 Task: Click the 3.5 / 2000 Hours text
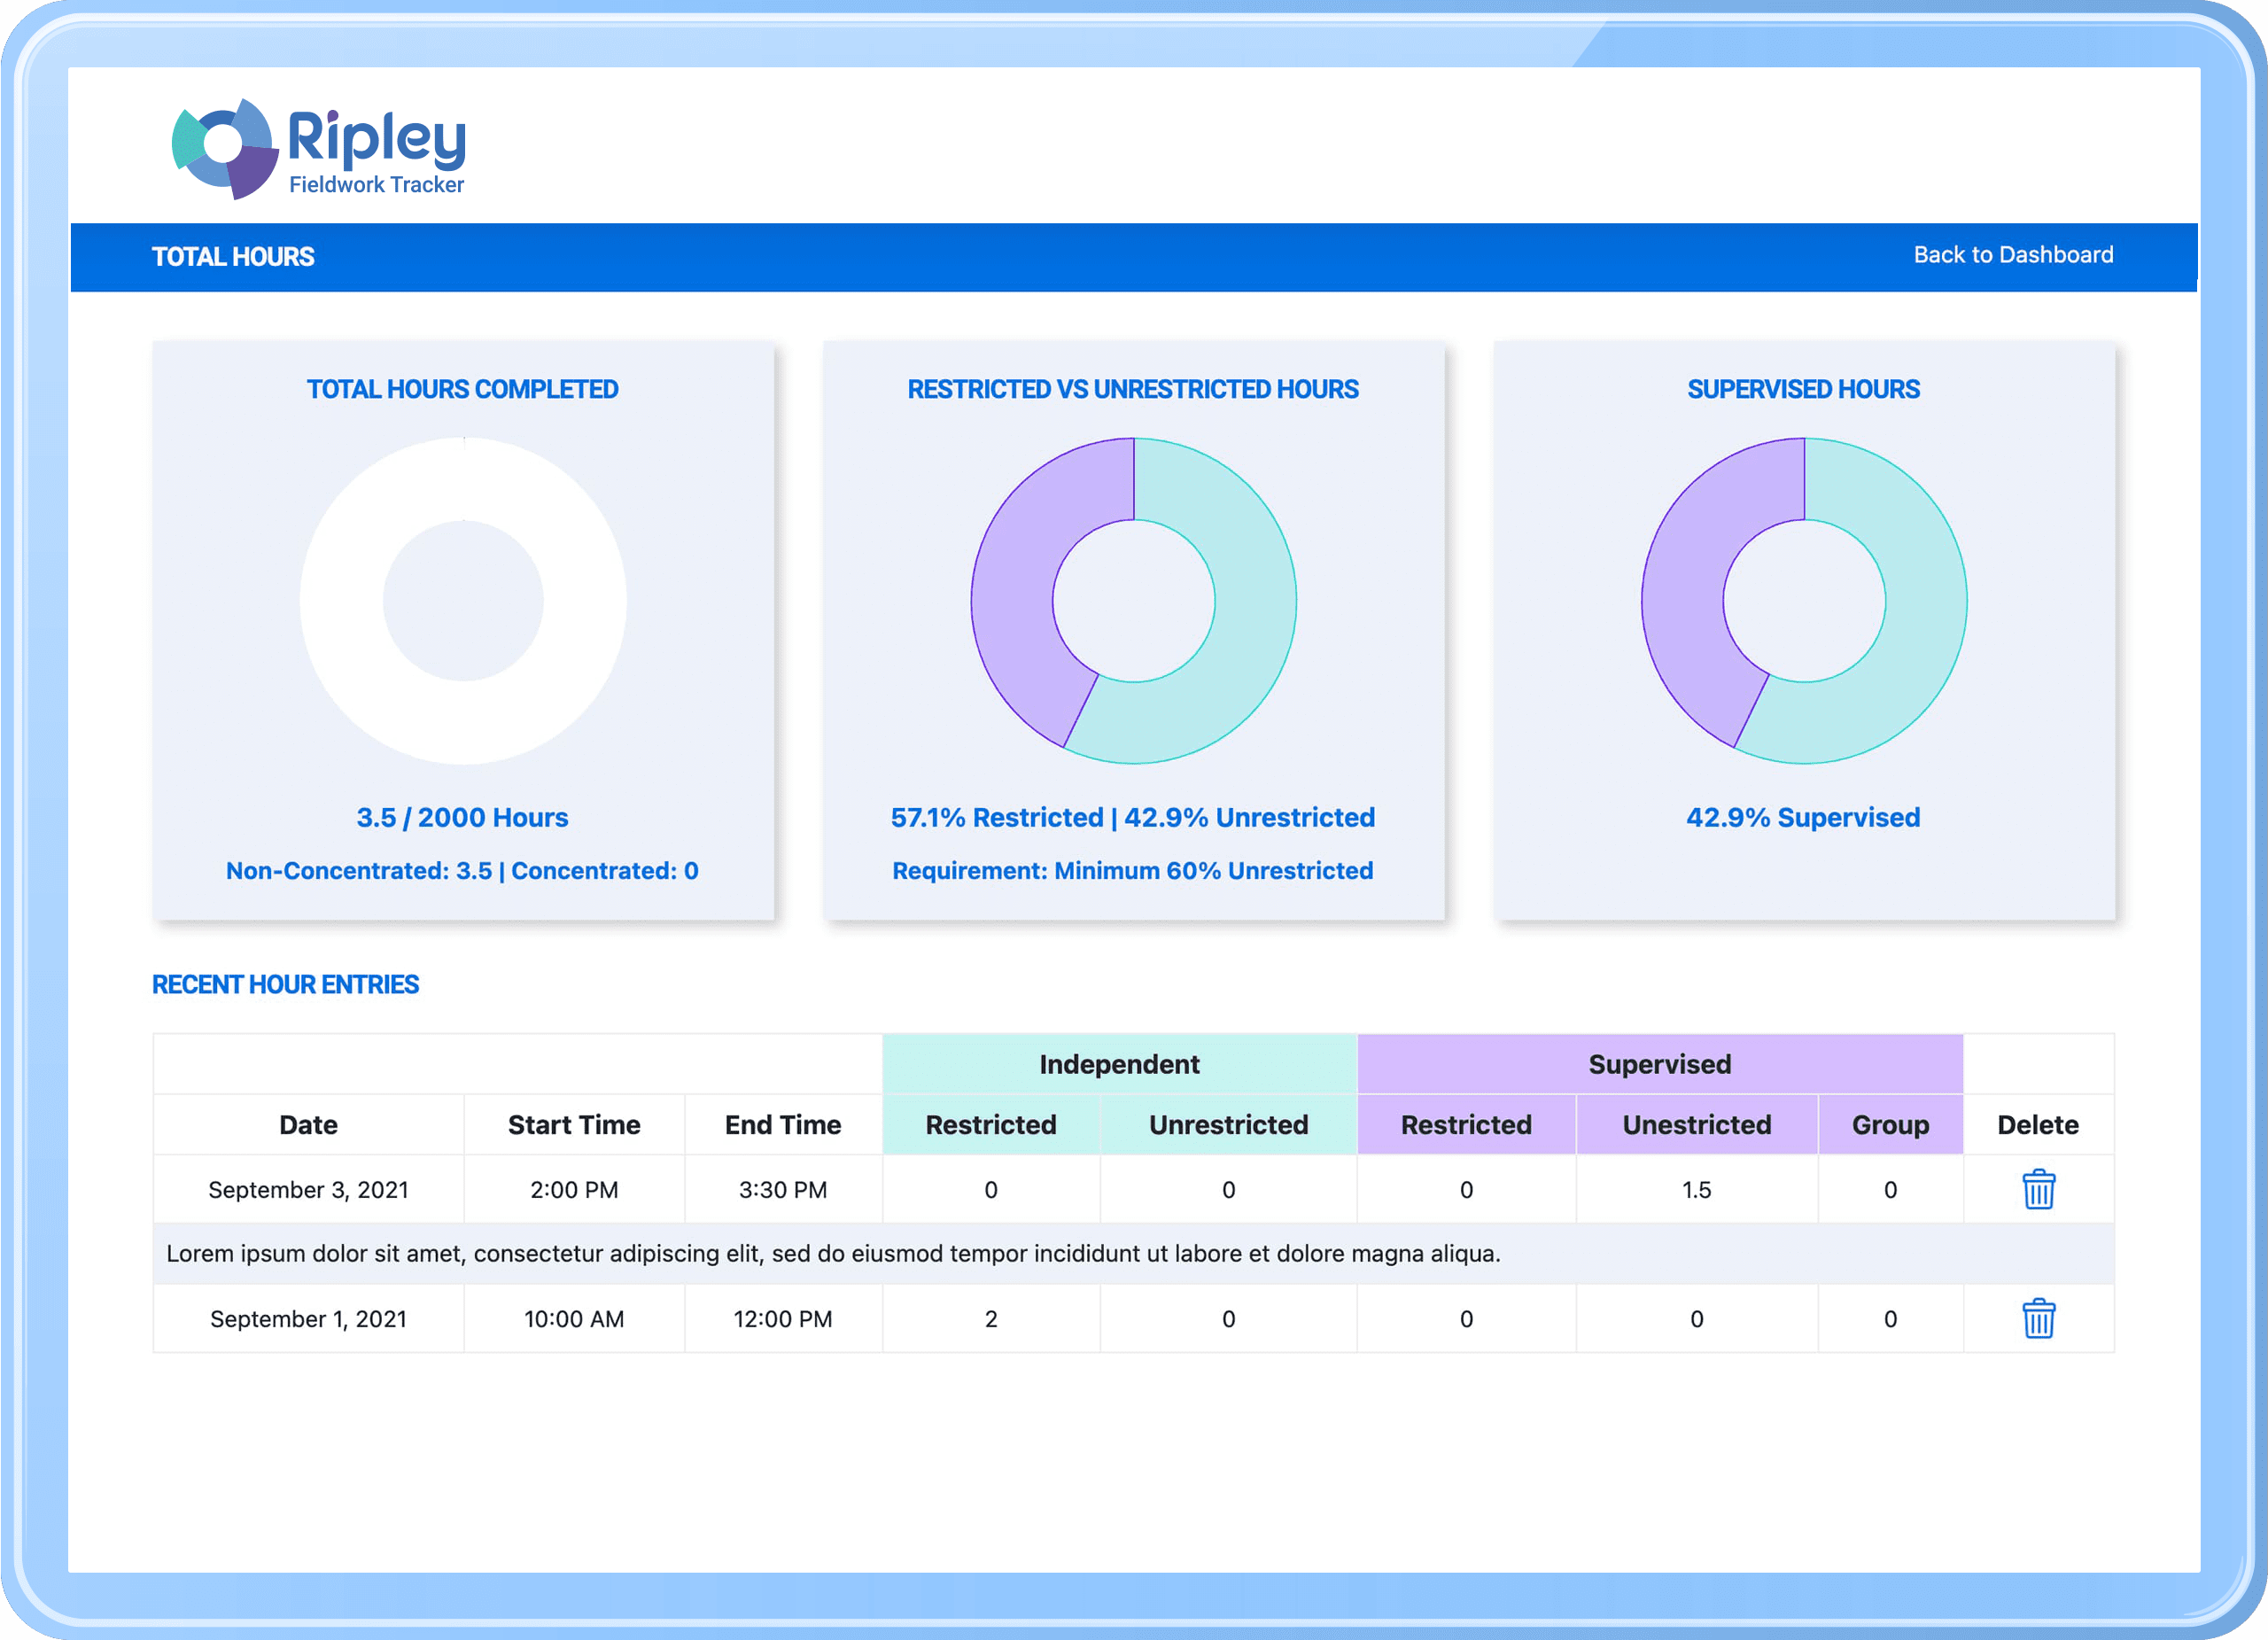(x=462, y=817)
